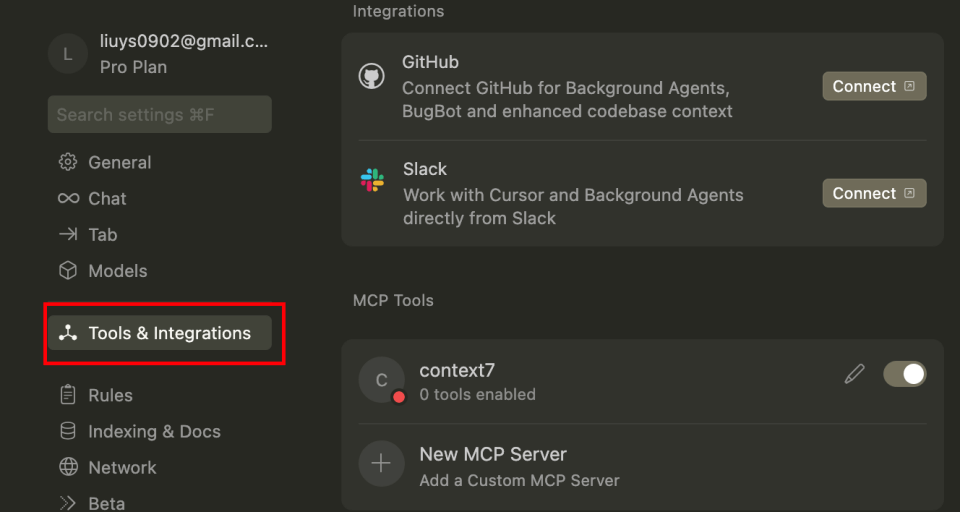Click the Beta double-chevron icon
Image resolution: width=960 pixels, height=512 pixels.
pos(68,502)
